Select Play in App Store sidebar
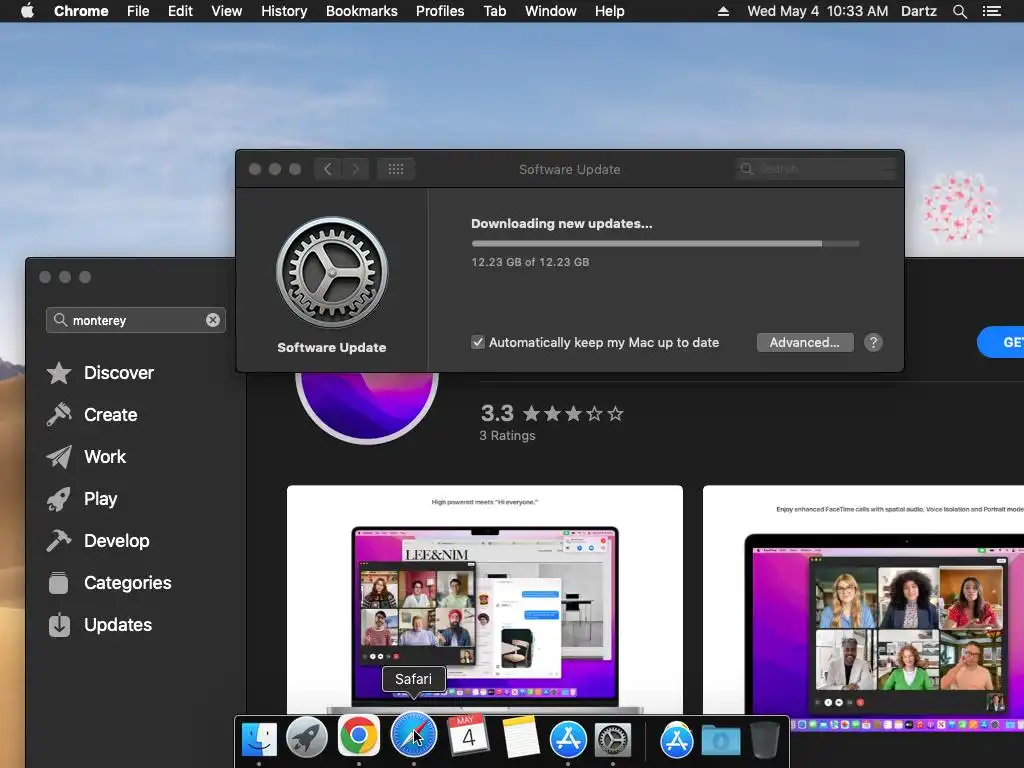Image resolution: width=1024 pixels, height=768 pixels. [82, 499]
